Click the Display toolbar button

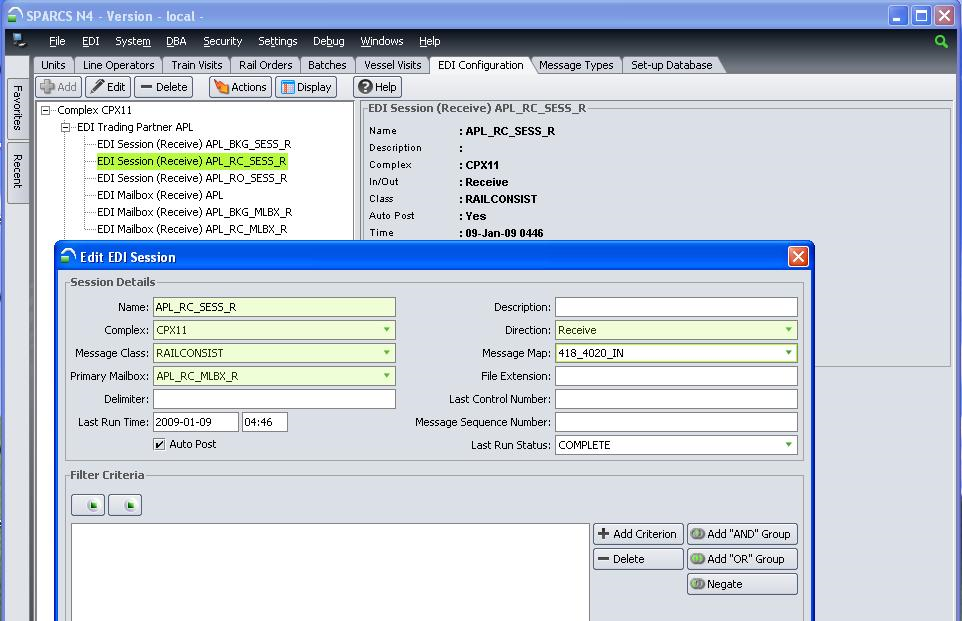[306, 87]
